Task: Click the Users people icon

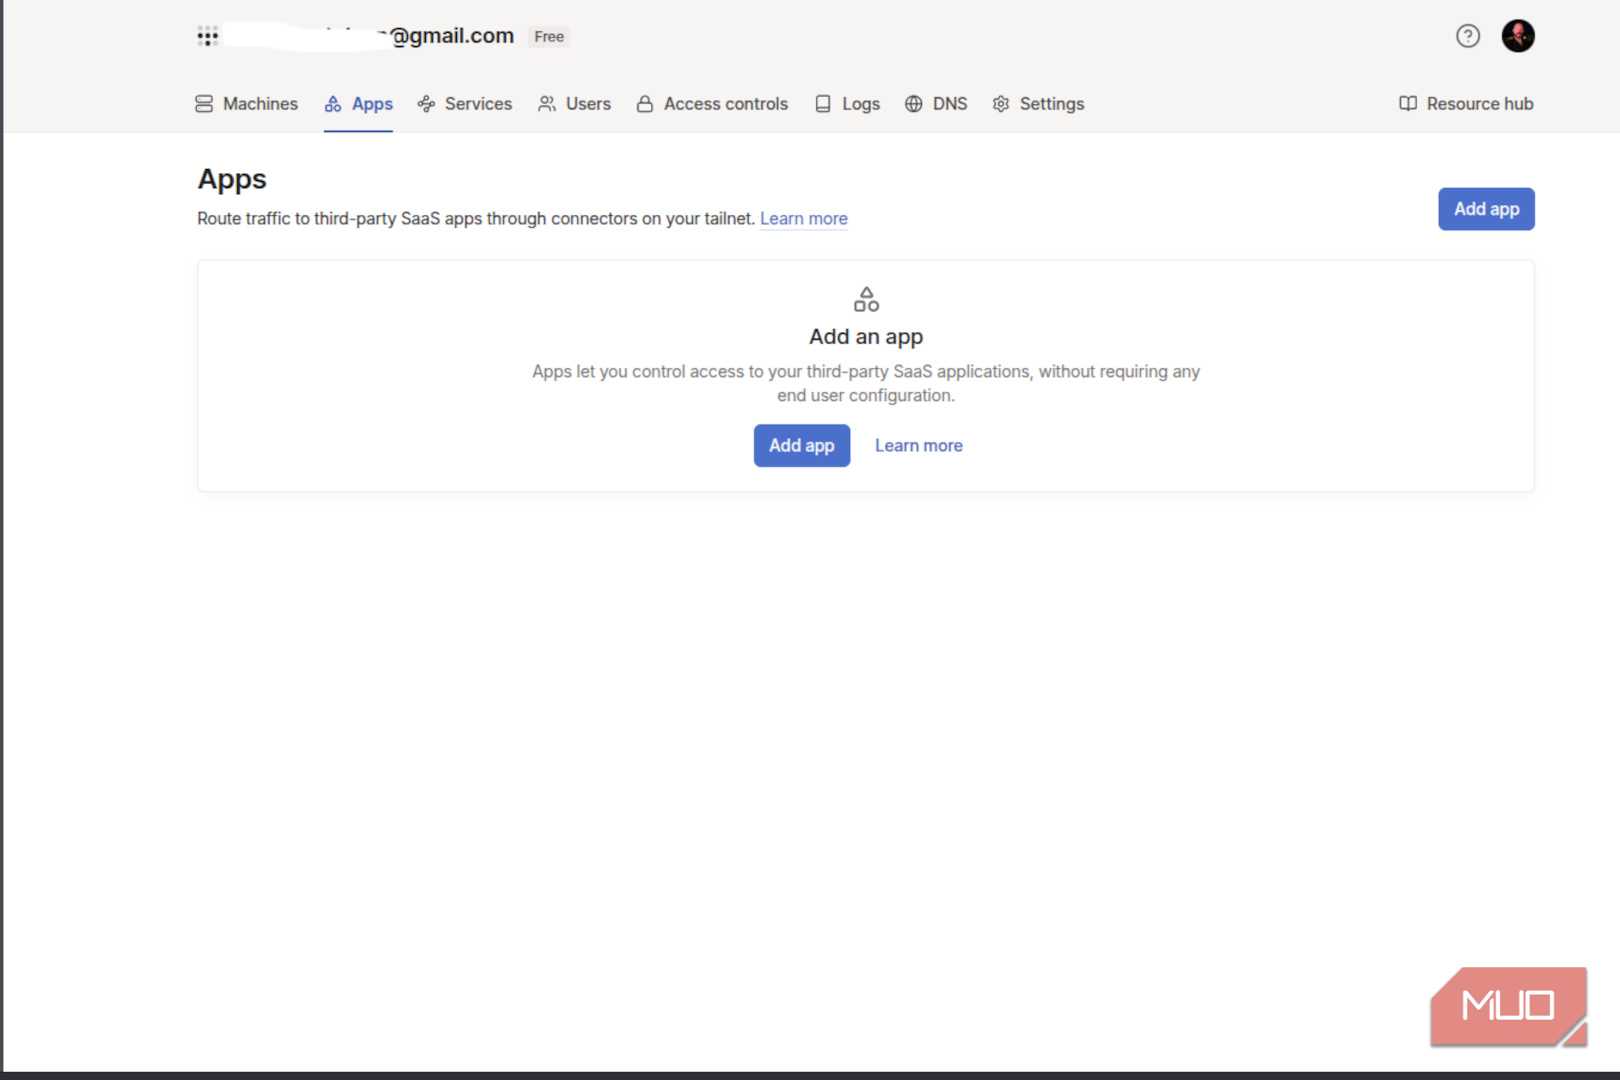Action: point(547,104)
